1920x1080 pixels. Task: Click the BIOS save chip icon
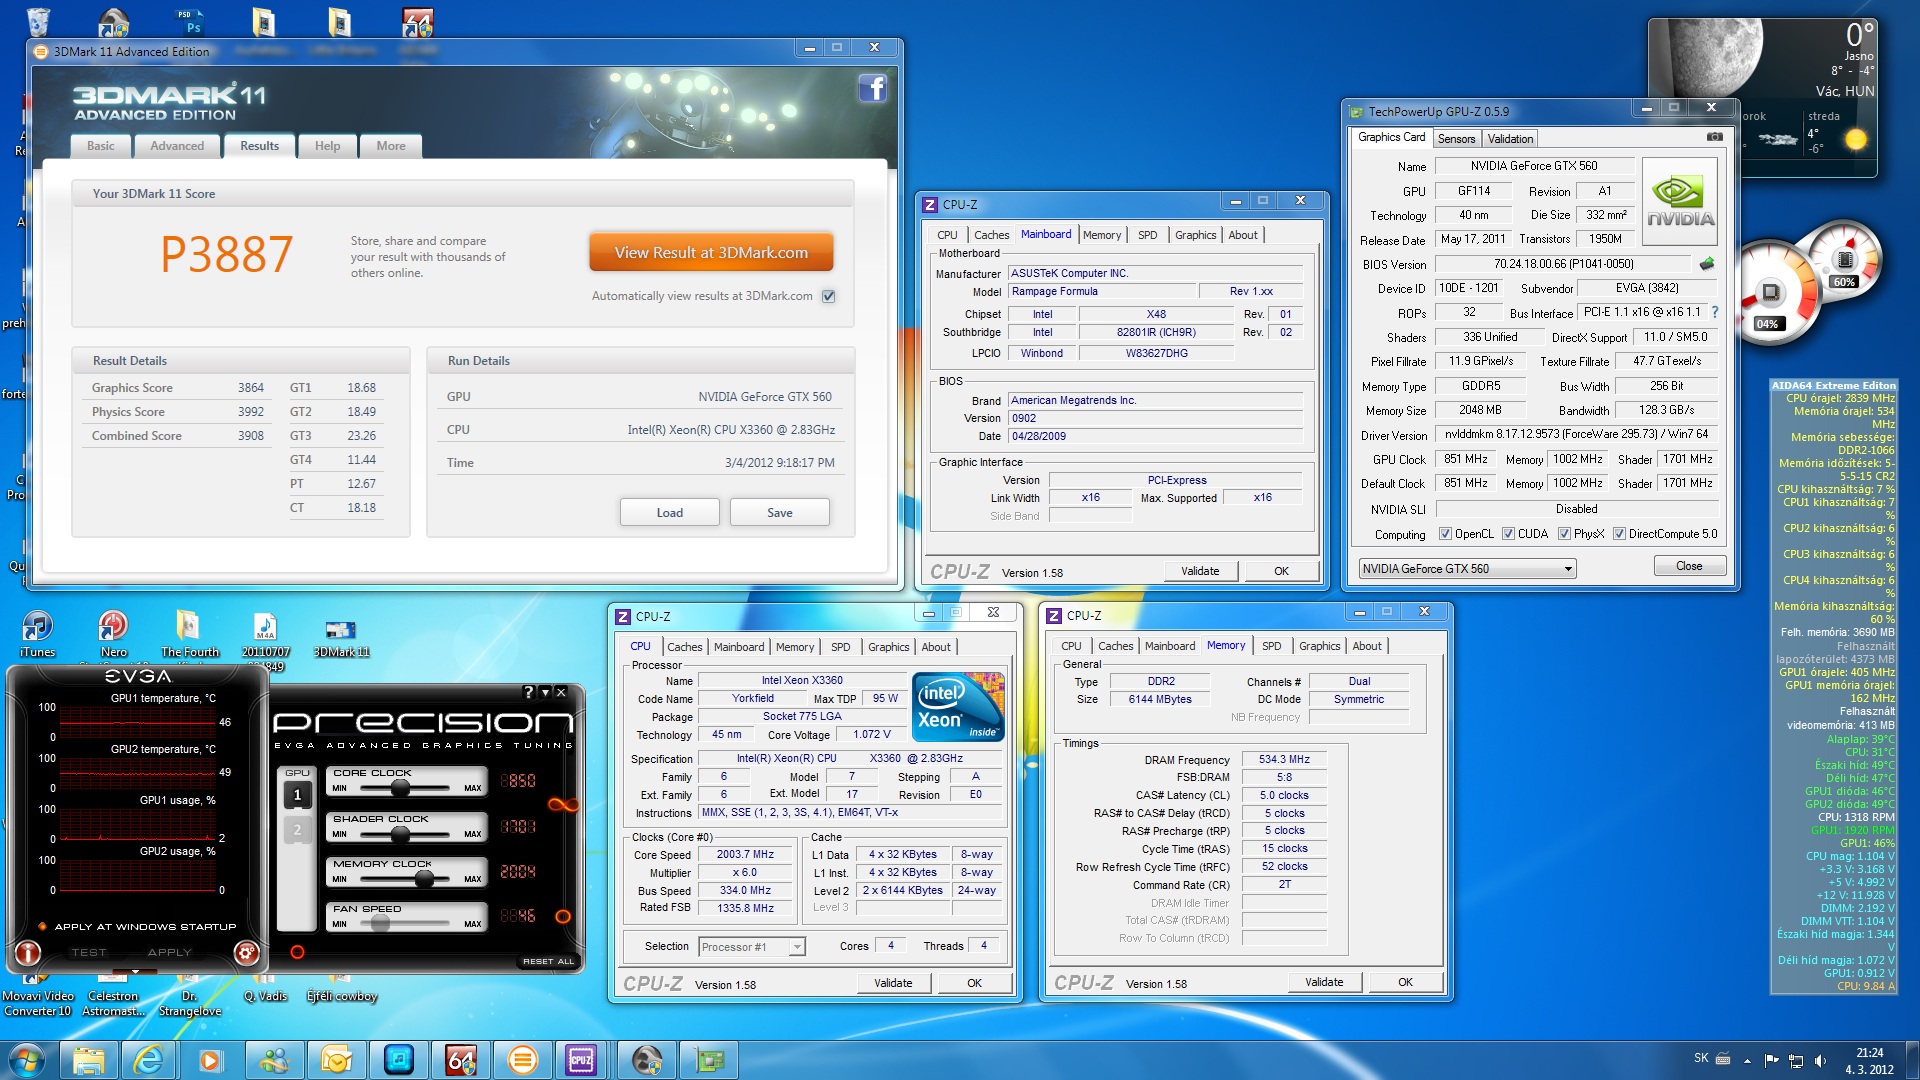1707,264
